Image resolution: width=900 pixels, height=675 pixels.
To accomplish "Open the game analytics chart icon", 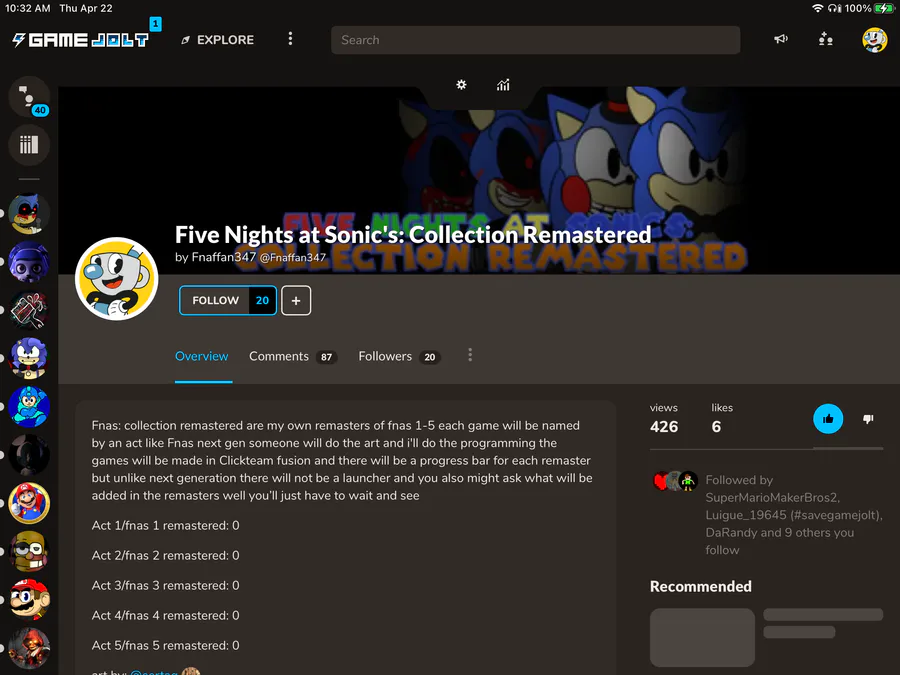I will (503, 85).
